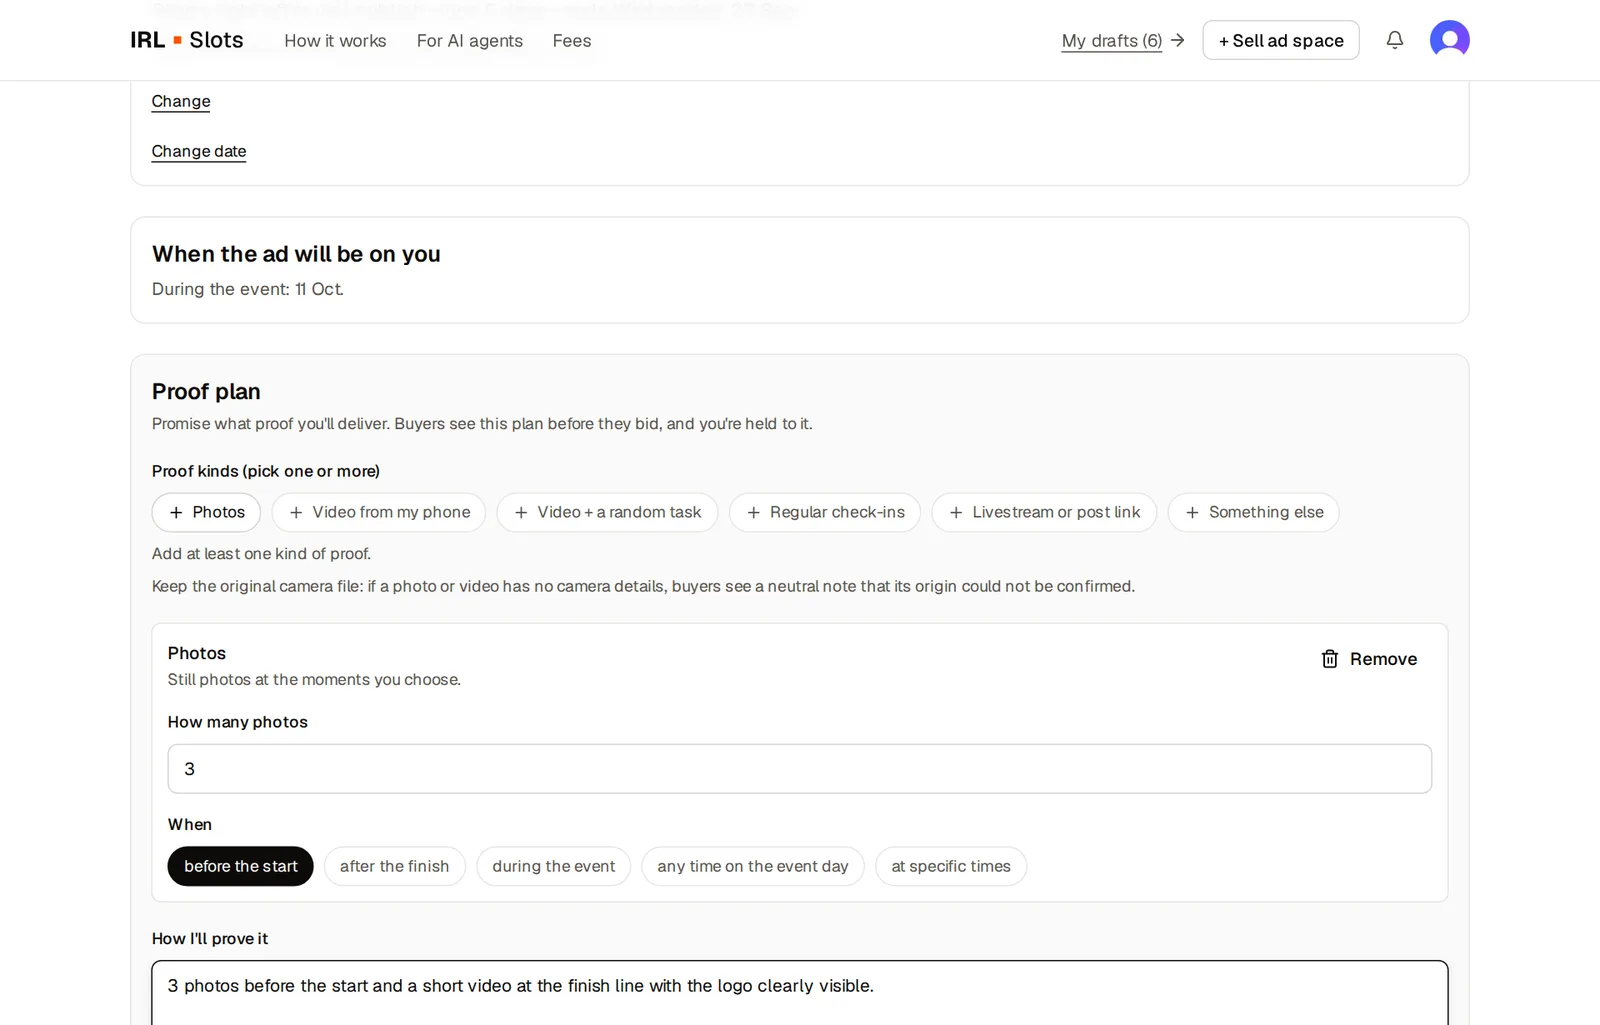Select 'after the finish' timing
The width and height of the screenshot is (1600, 1025).
tap(394, 866)
